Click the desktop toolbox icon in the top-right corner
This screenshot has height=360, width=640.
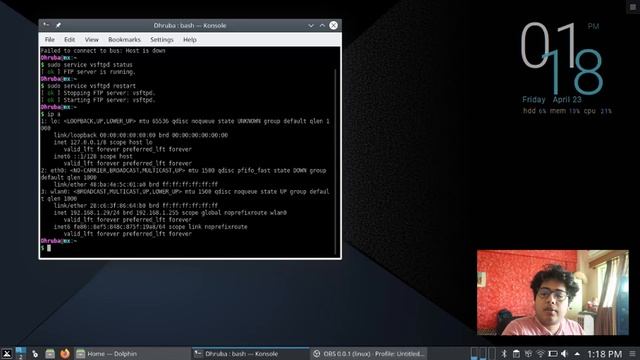click(633, 7)
